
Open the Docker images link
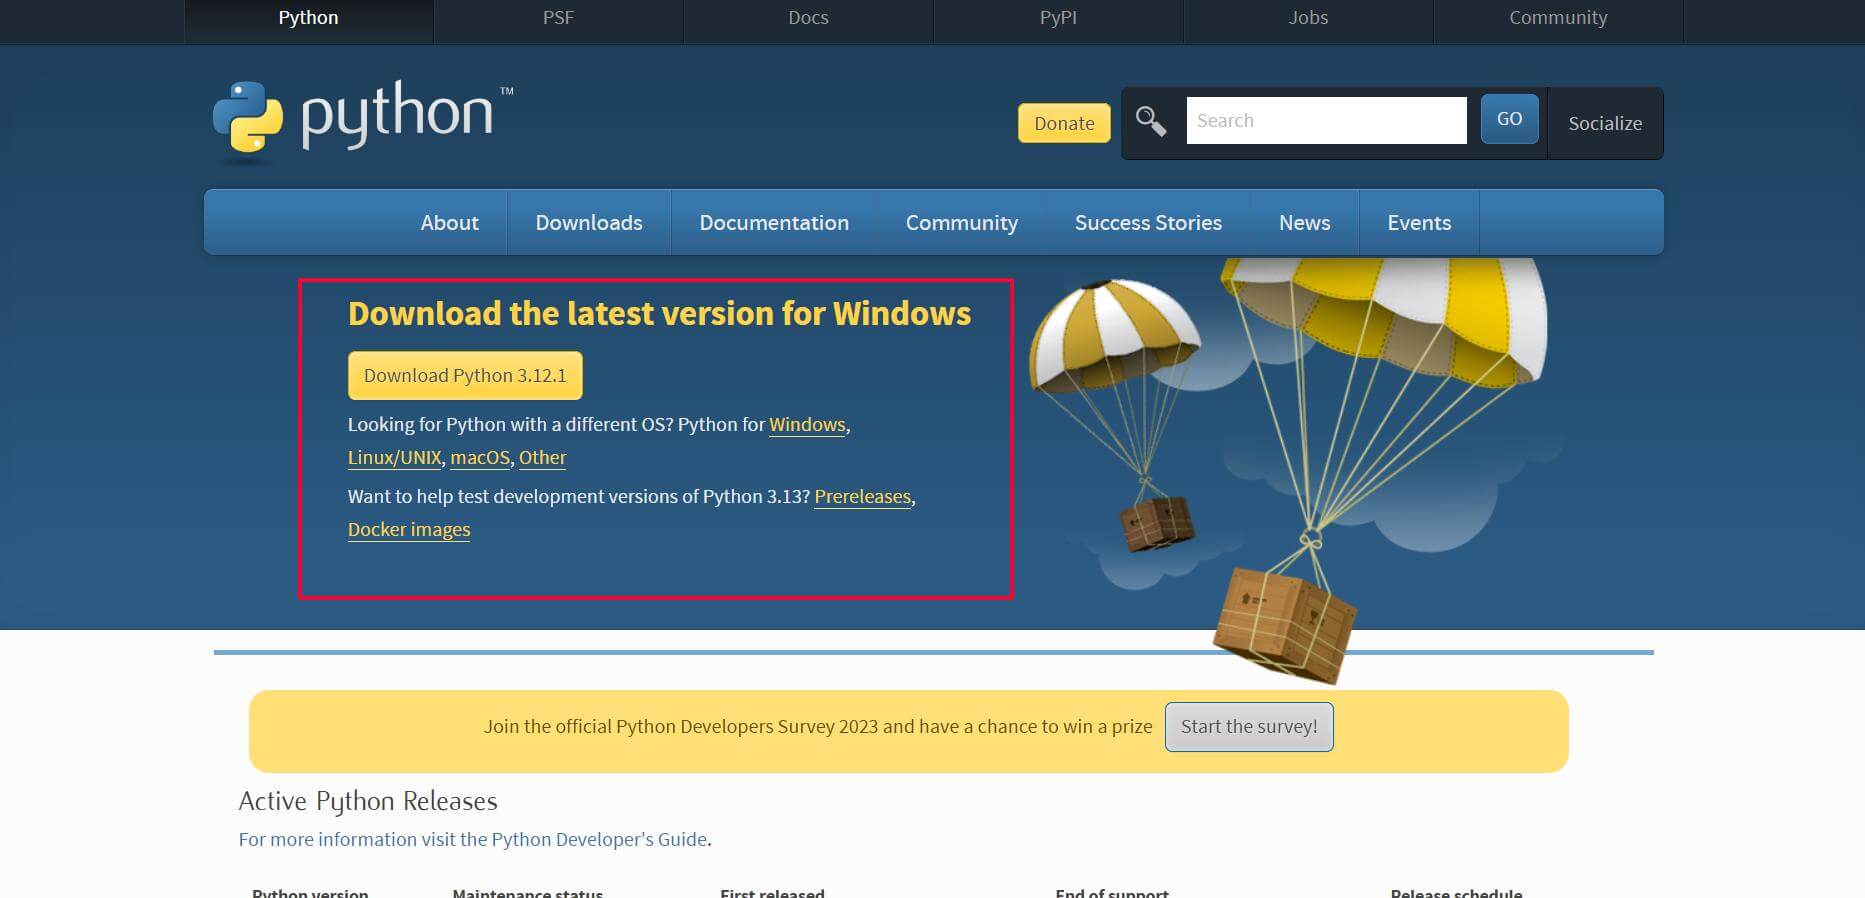409,530
